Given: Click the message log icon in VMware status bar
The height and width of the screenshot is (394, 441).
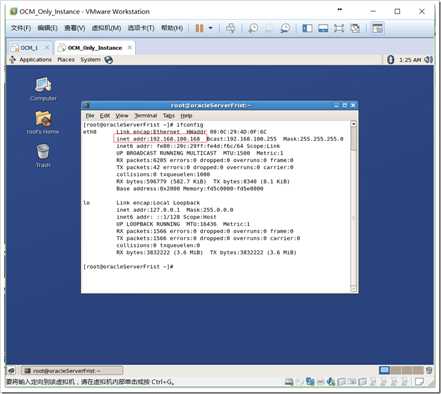Looking at the screenshot, I should 419,382.
